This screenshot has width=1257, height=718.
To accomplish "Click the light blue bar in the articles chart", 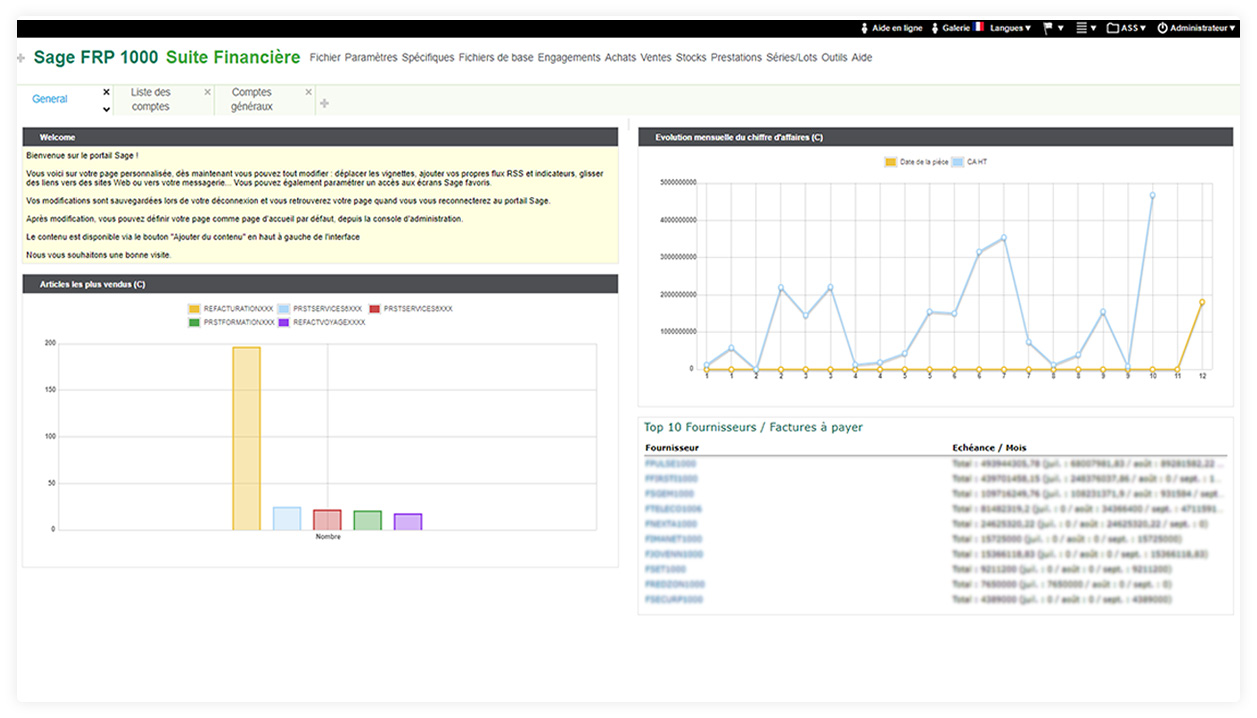I will [287, 518].
